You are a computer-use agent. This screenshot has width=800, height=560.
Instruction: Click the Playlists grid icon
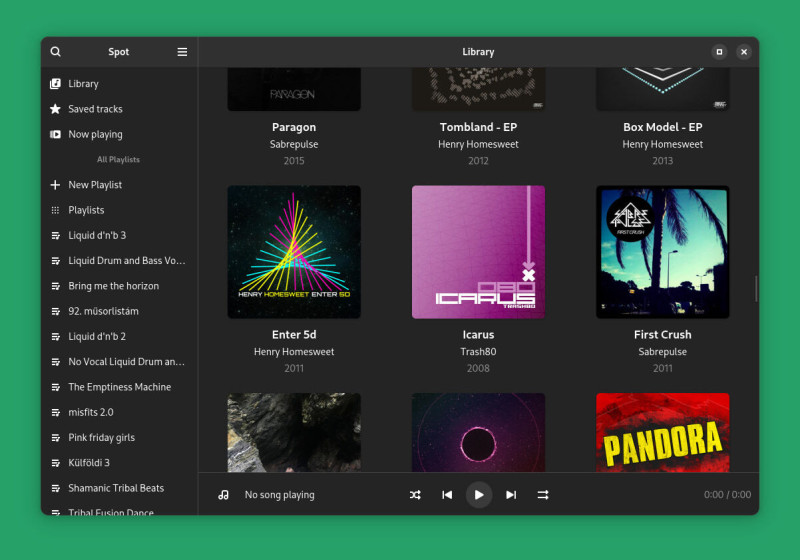(x=55, y=210)
